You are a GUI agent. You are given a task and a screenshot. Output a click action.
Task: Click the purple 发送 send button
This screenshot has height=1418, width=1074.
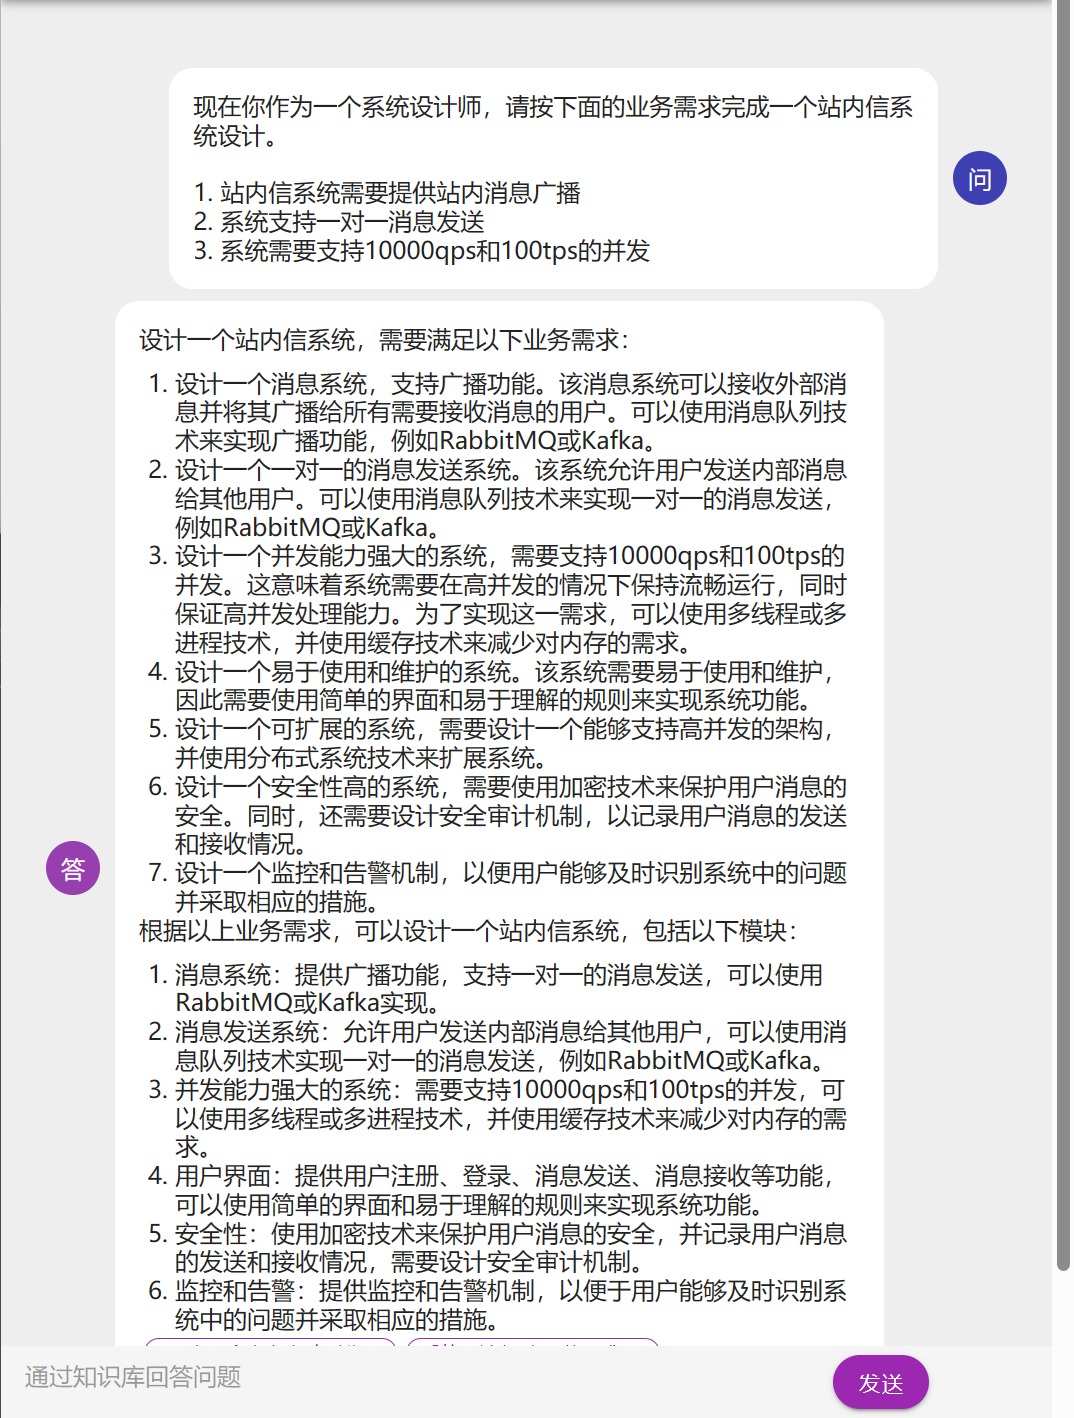click(880, 1383)
